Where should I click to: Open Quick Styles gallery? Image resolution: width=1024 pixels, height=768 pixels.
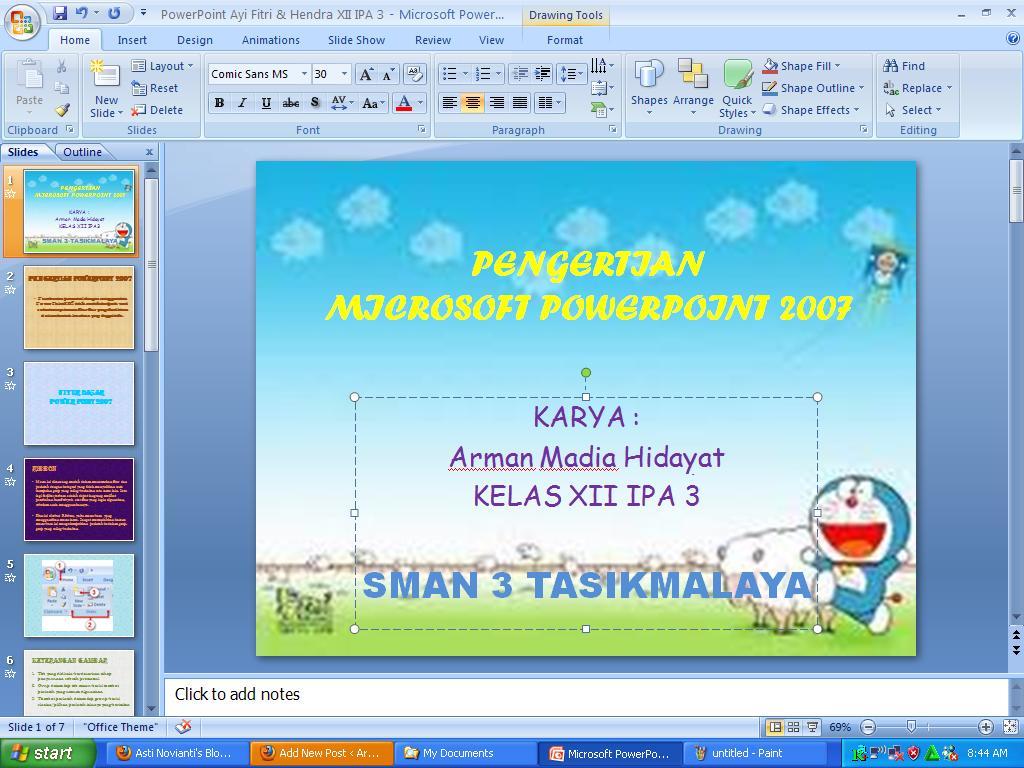[x=737, y=88]
